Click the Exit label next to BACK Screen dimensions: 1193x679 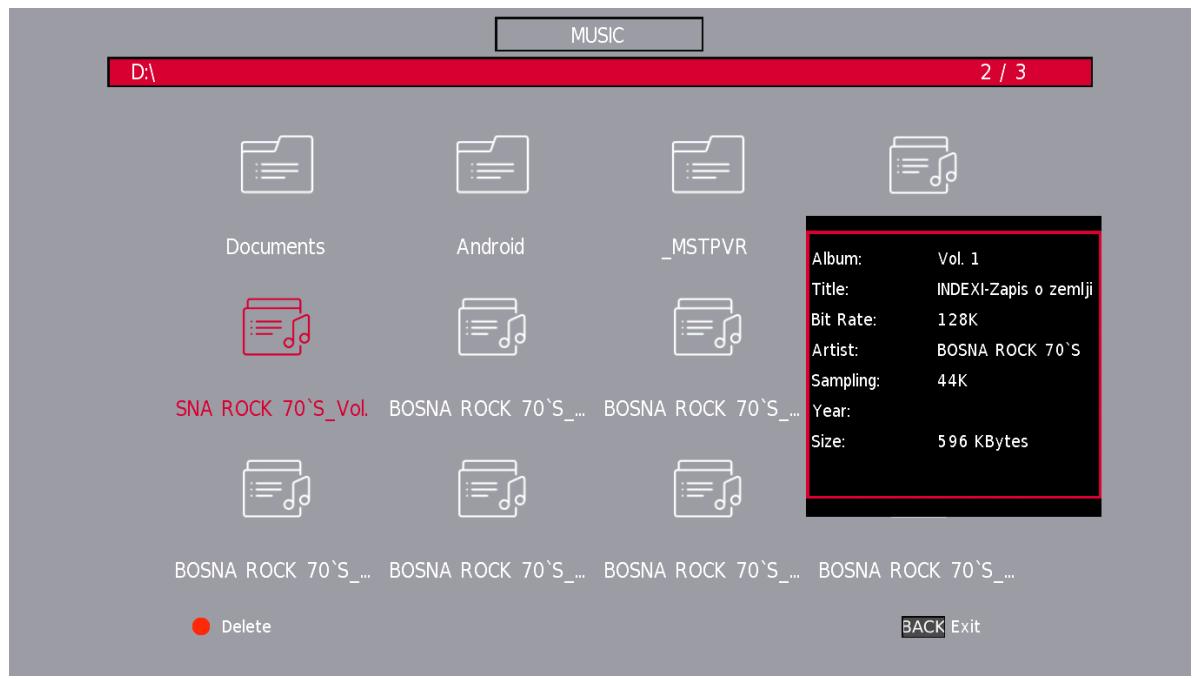coord(965,627)
